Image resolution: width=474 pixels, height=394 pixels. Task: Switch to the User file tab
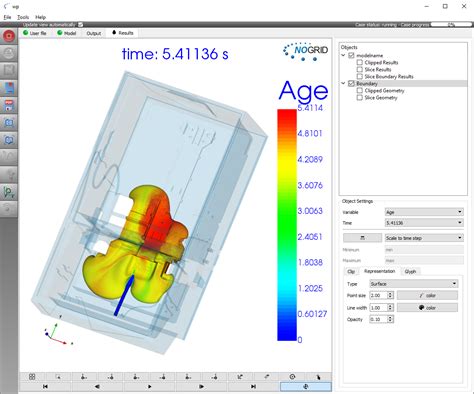pos(34,33)
